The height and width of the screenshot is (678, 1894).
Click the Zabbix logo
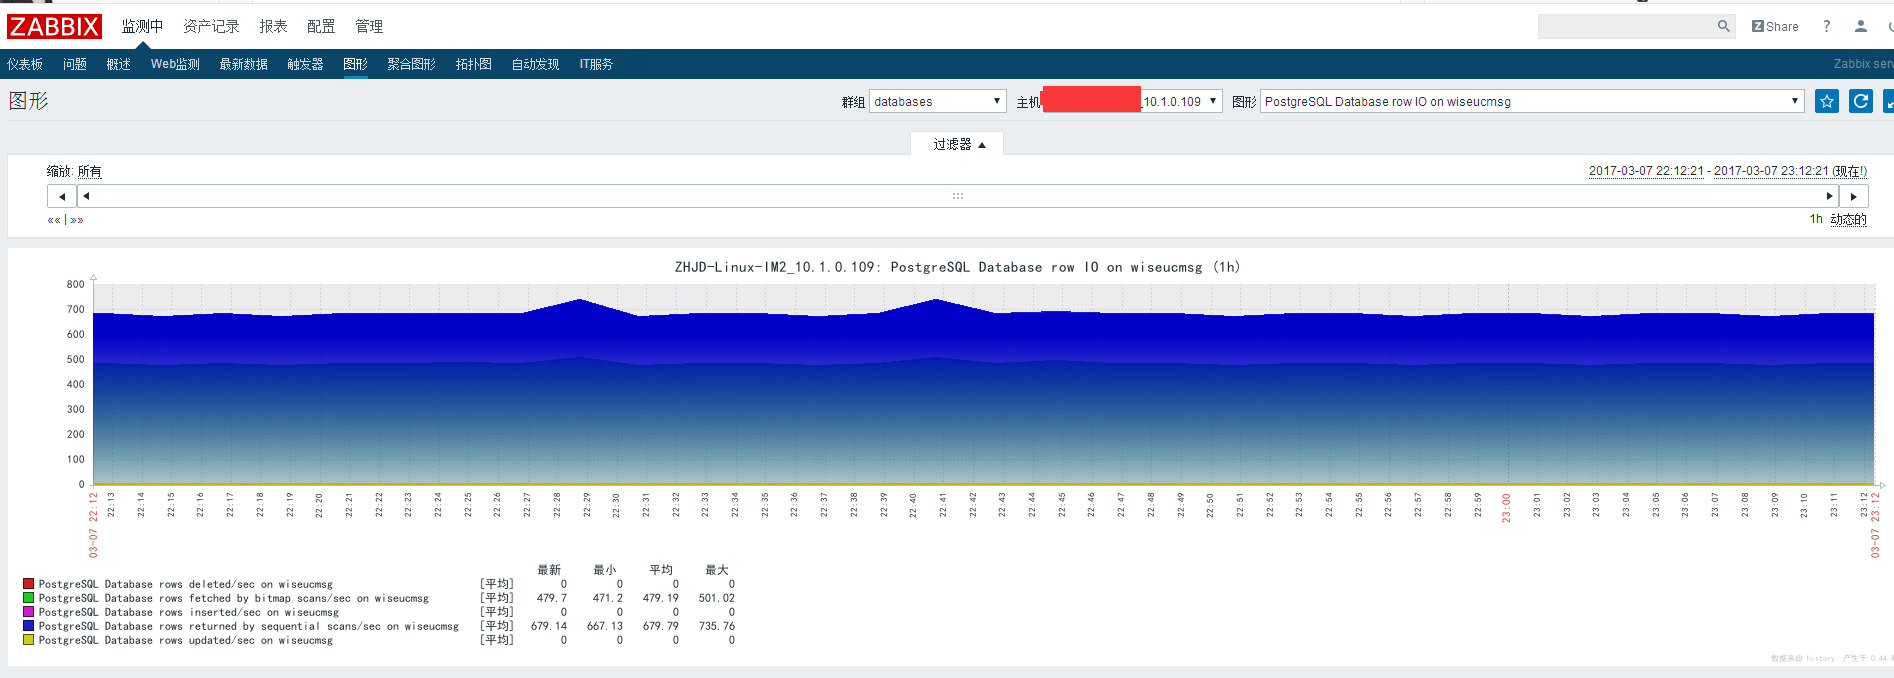(54, 27)
